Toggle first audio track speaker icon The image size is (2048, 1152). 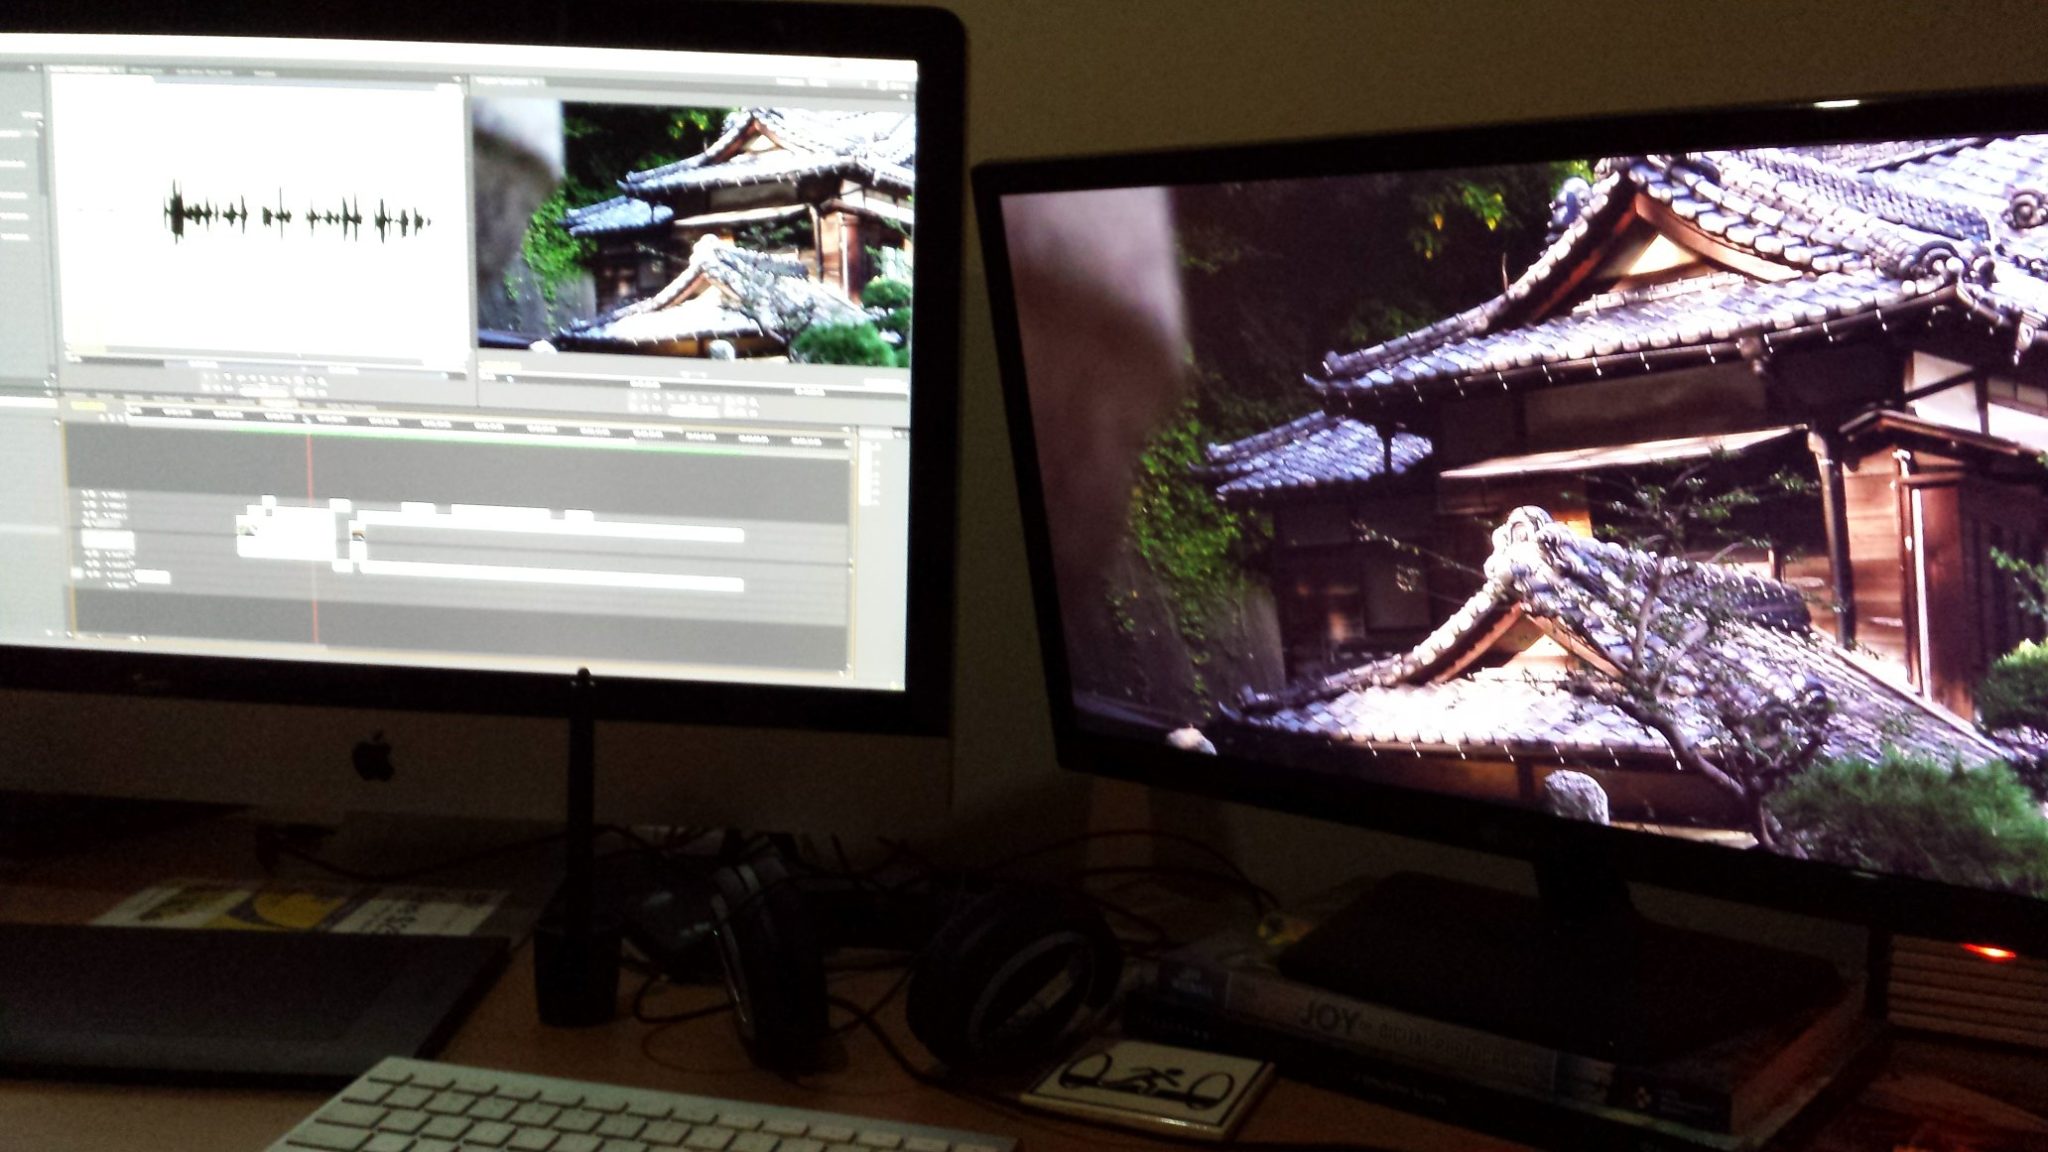[x=88, y=552]
